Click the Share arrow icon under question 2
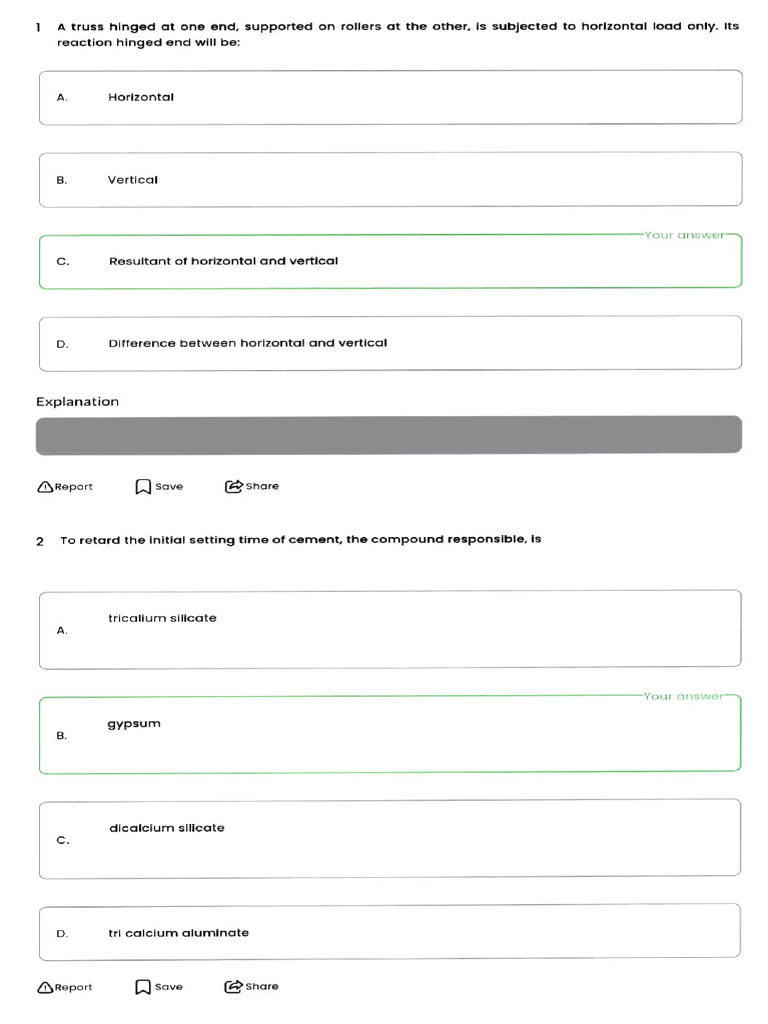 coord(233,986)
